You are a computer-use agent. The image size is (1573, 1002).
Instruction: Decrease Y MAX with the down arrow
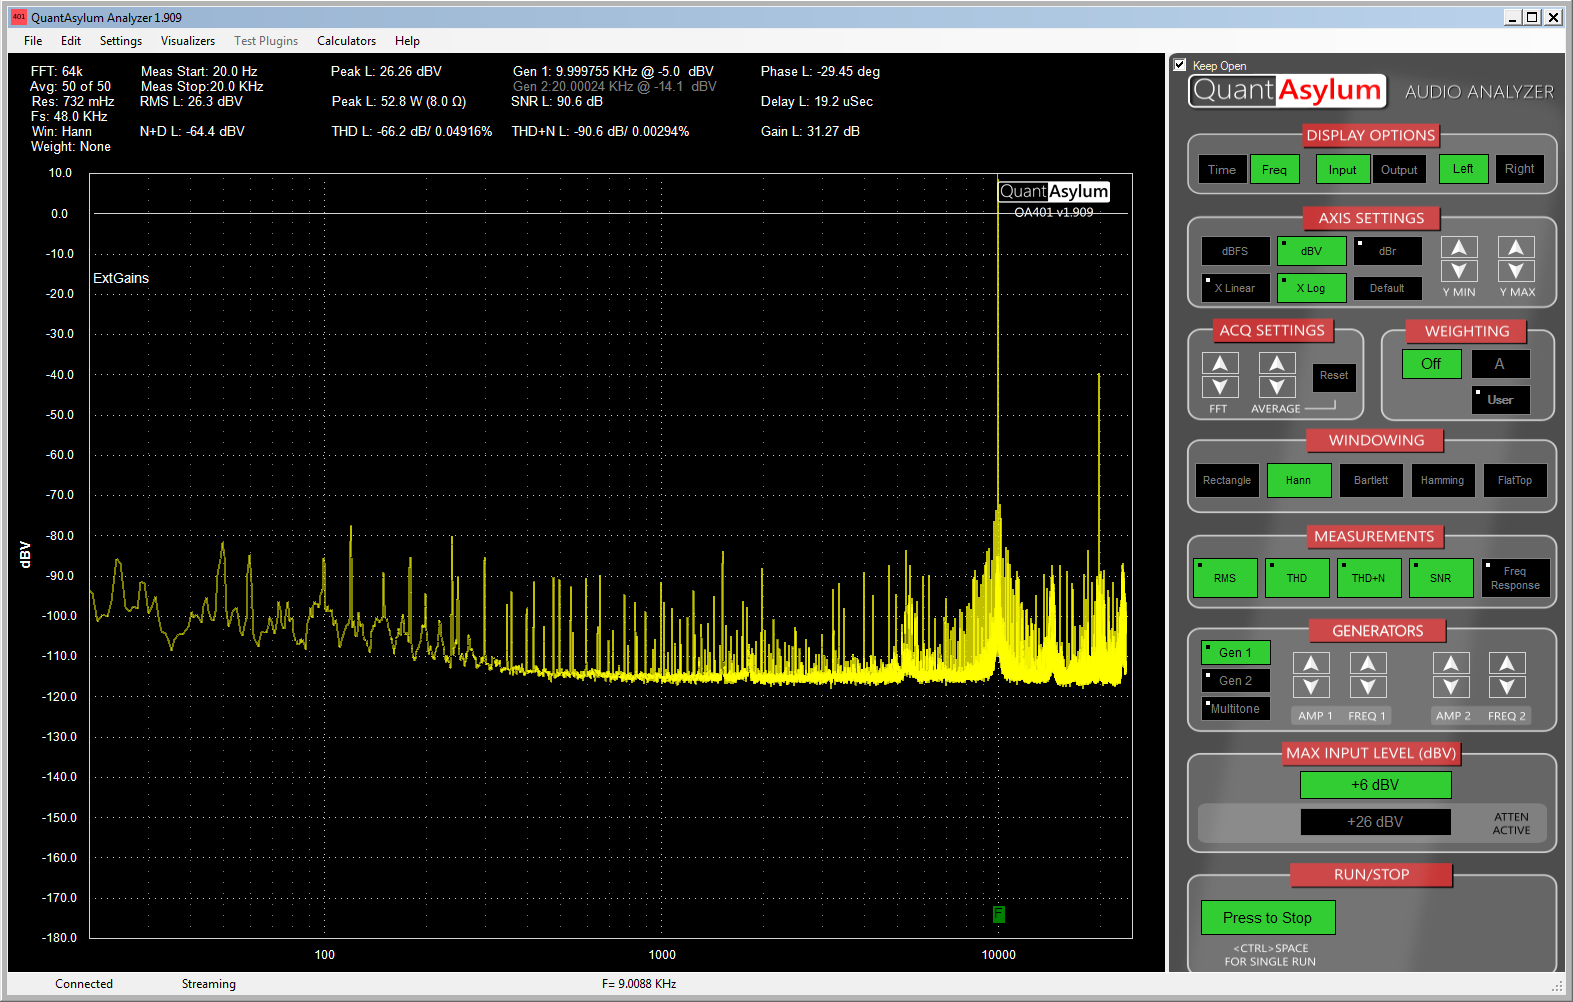[1516, 271]
